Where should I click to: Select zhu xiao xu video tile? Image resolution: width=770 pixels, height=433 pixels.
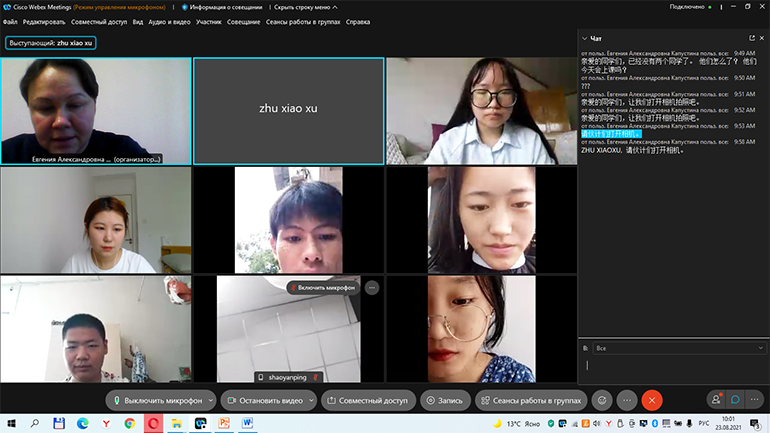[288, 110]
